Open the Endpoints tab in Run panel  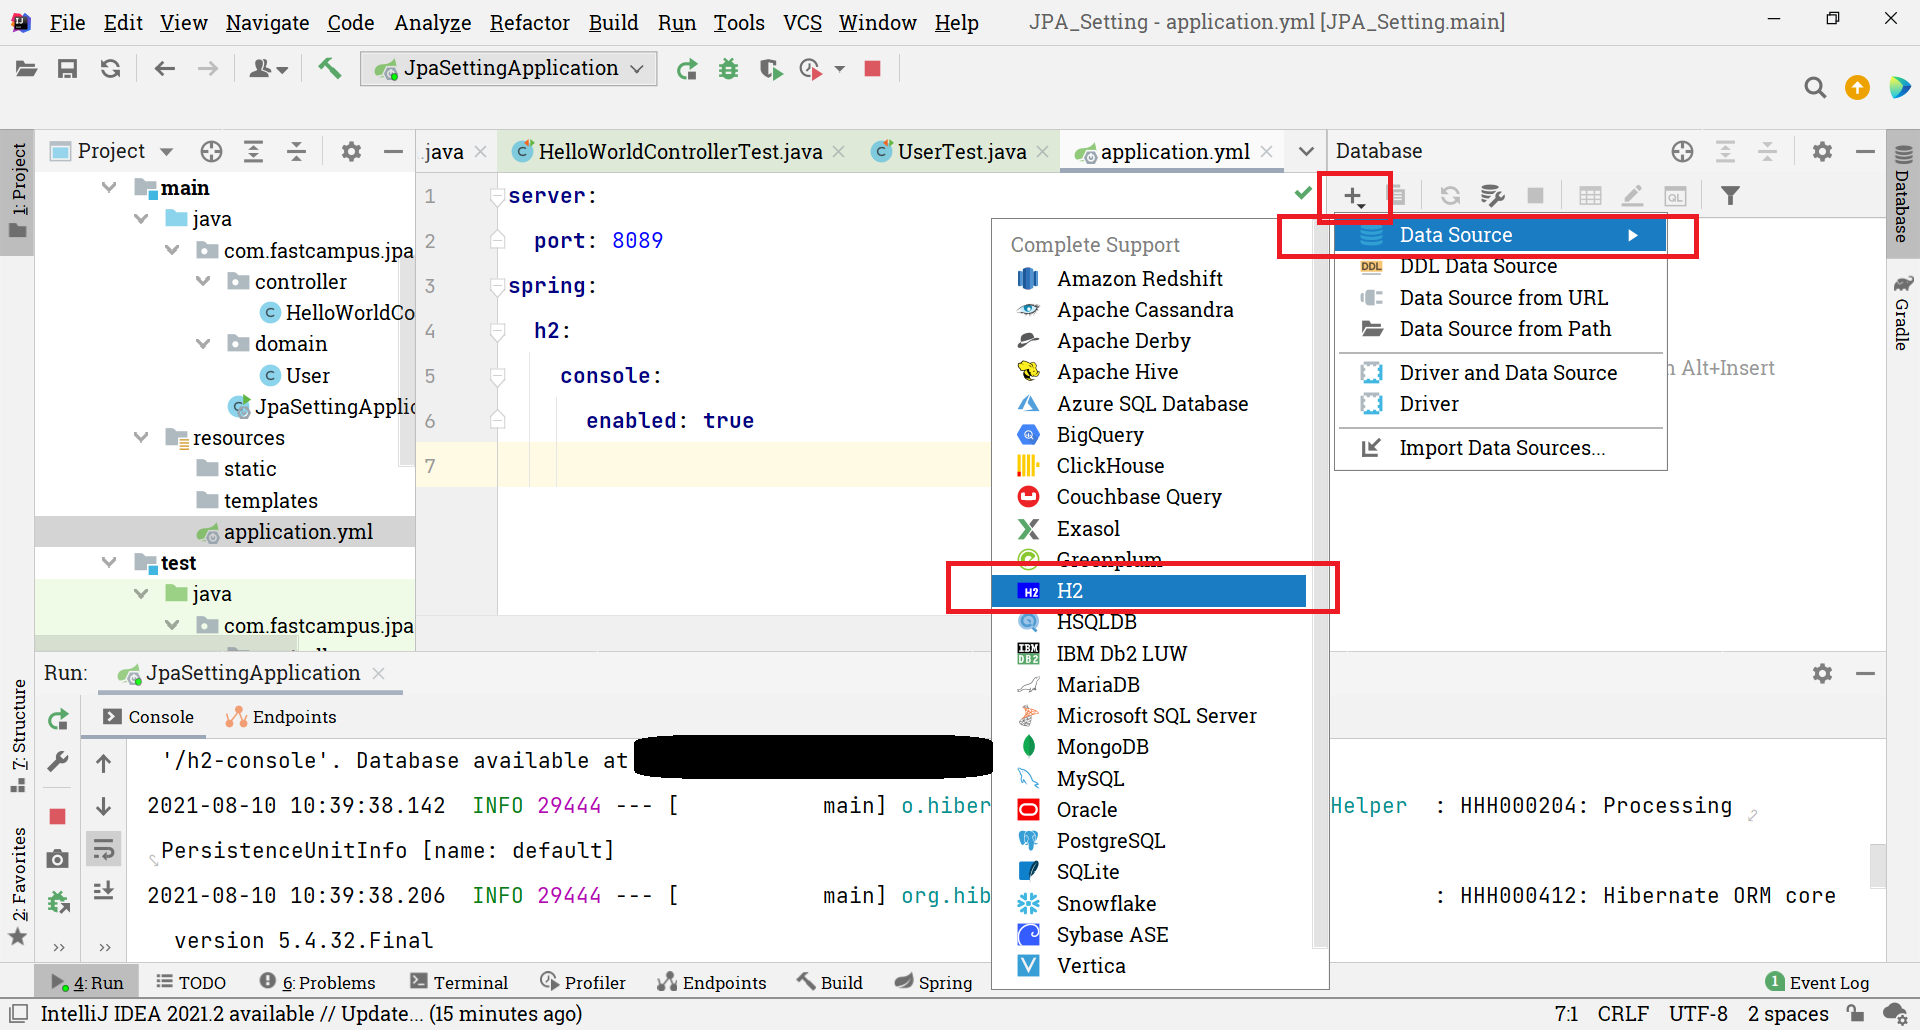tap(281, 717)
